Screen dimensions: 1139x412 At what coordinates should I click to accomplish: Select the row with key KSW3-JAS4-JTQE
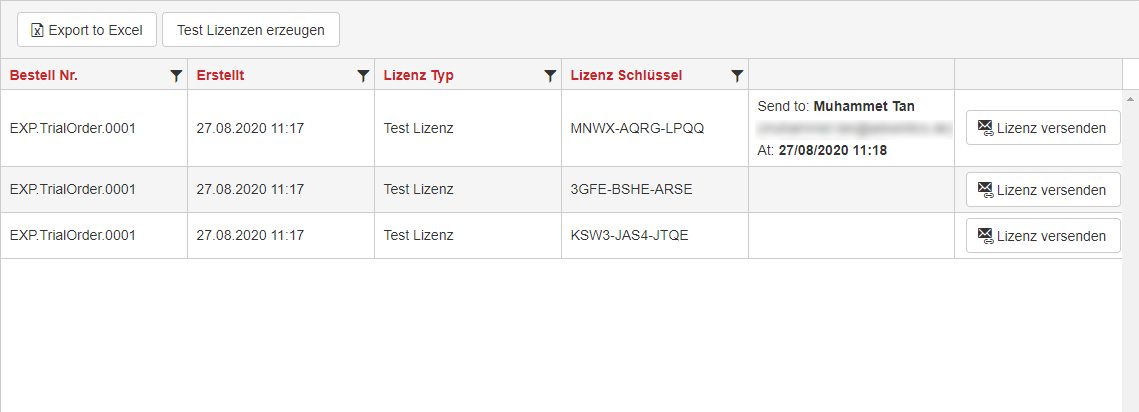561,235
